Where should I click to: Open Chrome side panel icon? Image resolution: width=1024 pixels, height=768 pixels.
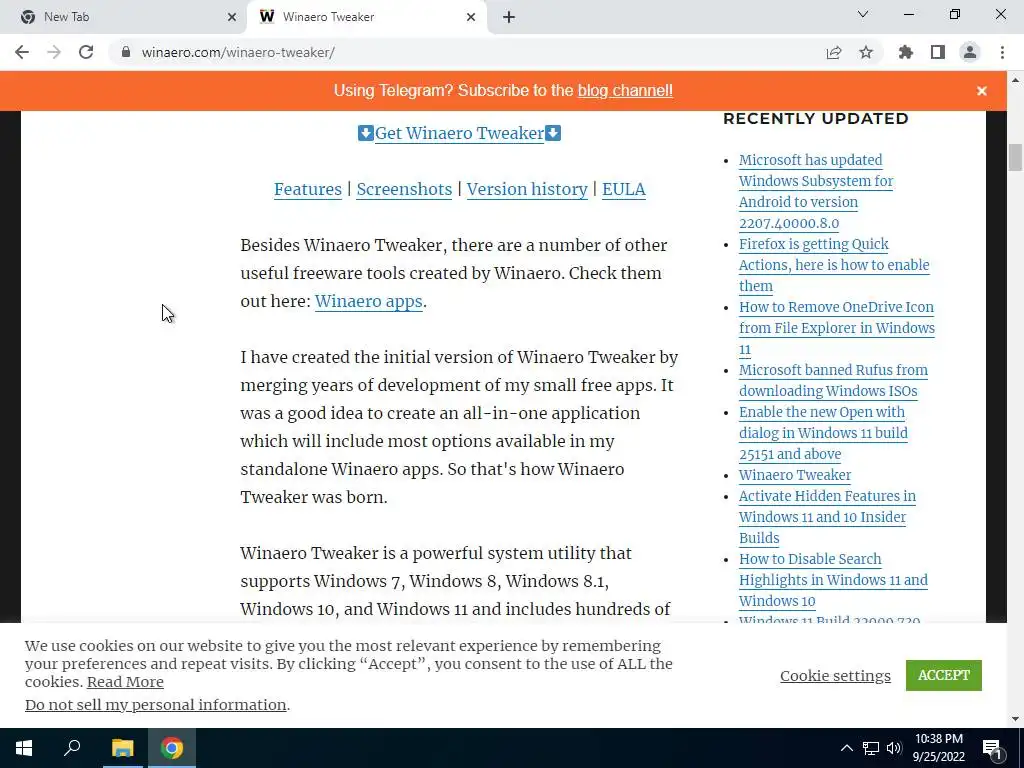pyautogui.click(x=938, y=52)
